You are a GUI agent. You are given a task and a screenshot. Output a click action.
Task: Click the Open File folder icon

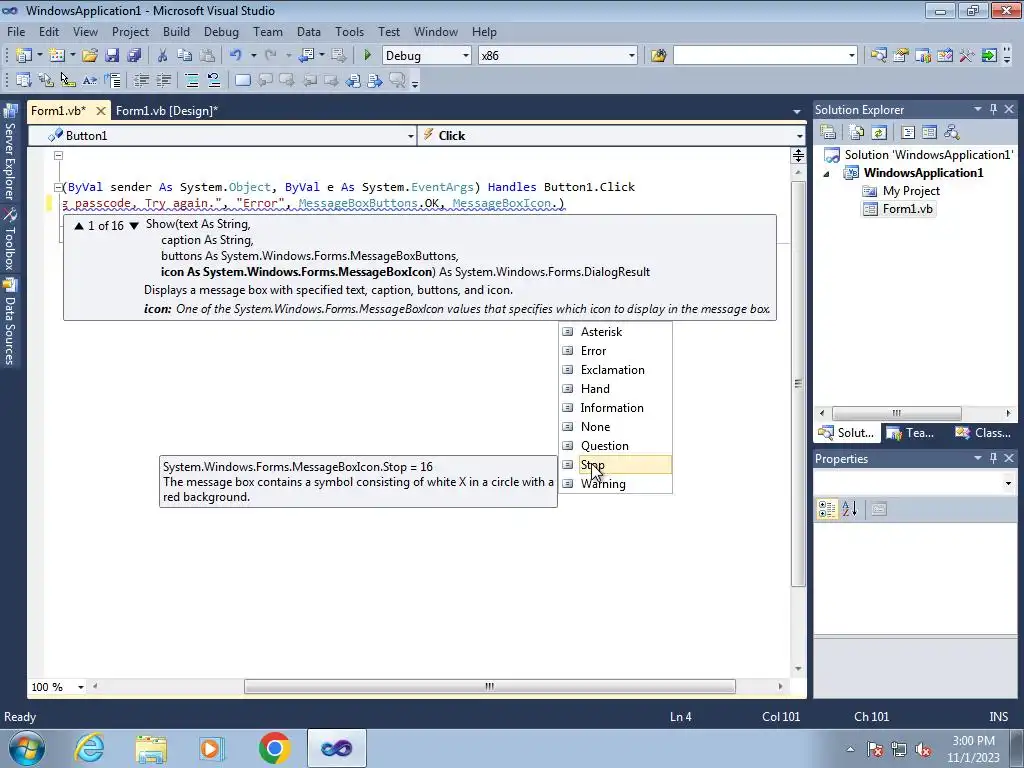point(89,56)
